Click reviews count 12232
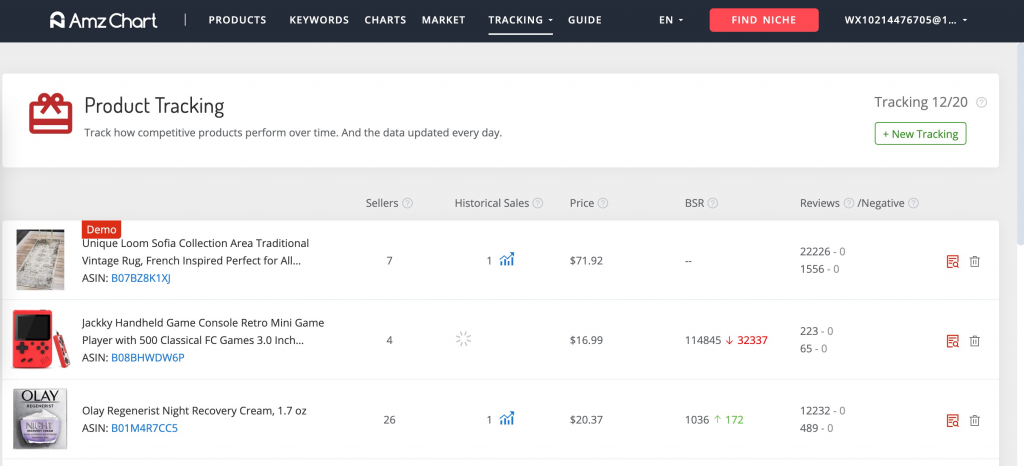The image size is (1024, 466). (x=814, y=411)
